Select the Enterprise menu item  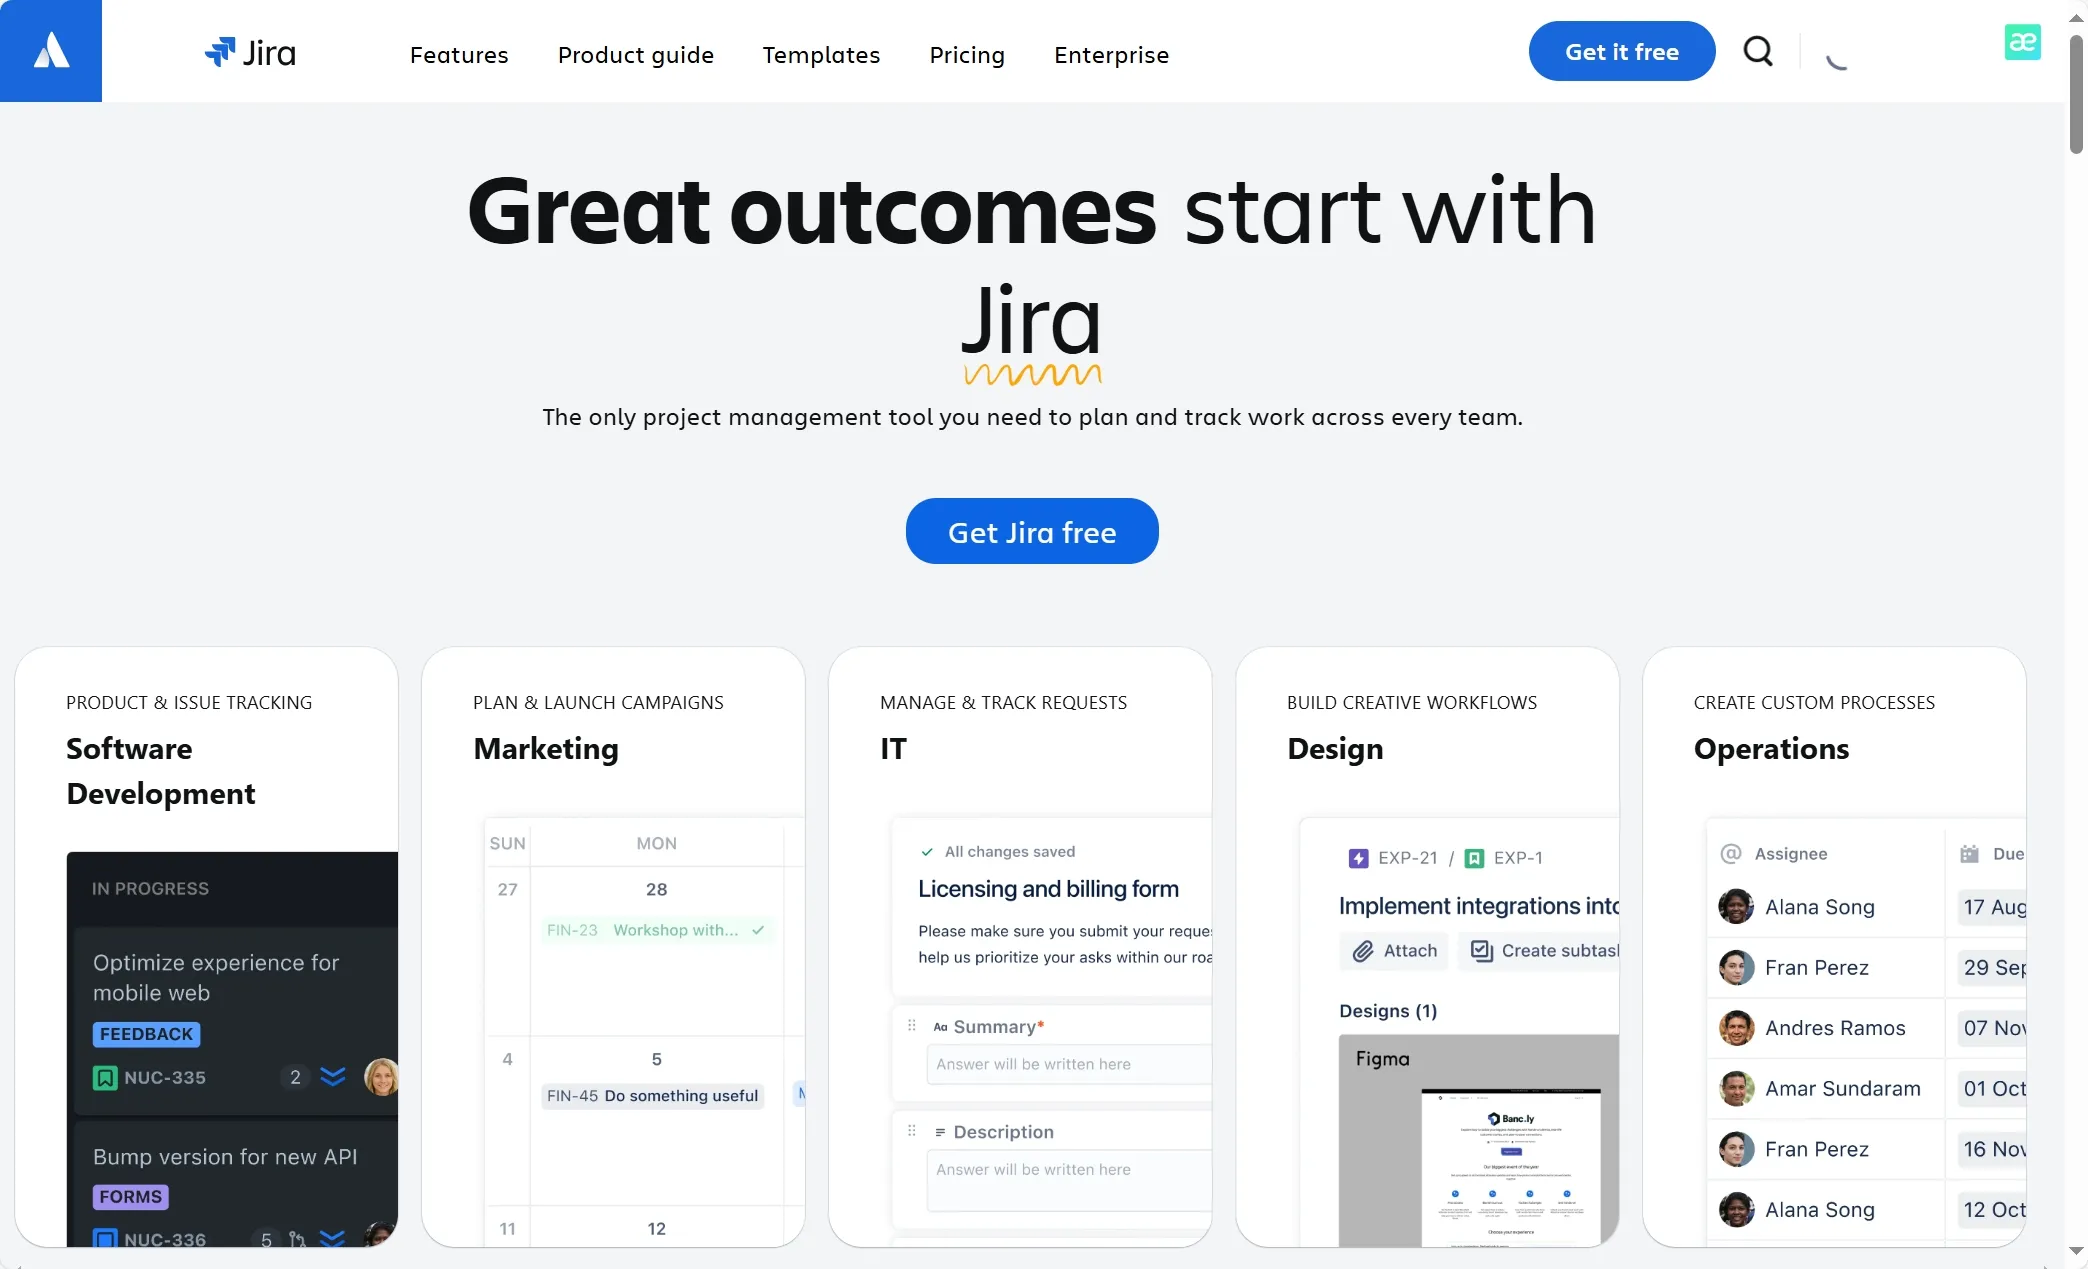tap(1111, 51)
